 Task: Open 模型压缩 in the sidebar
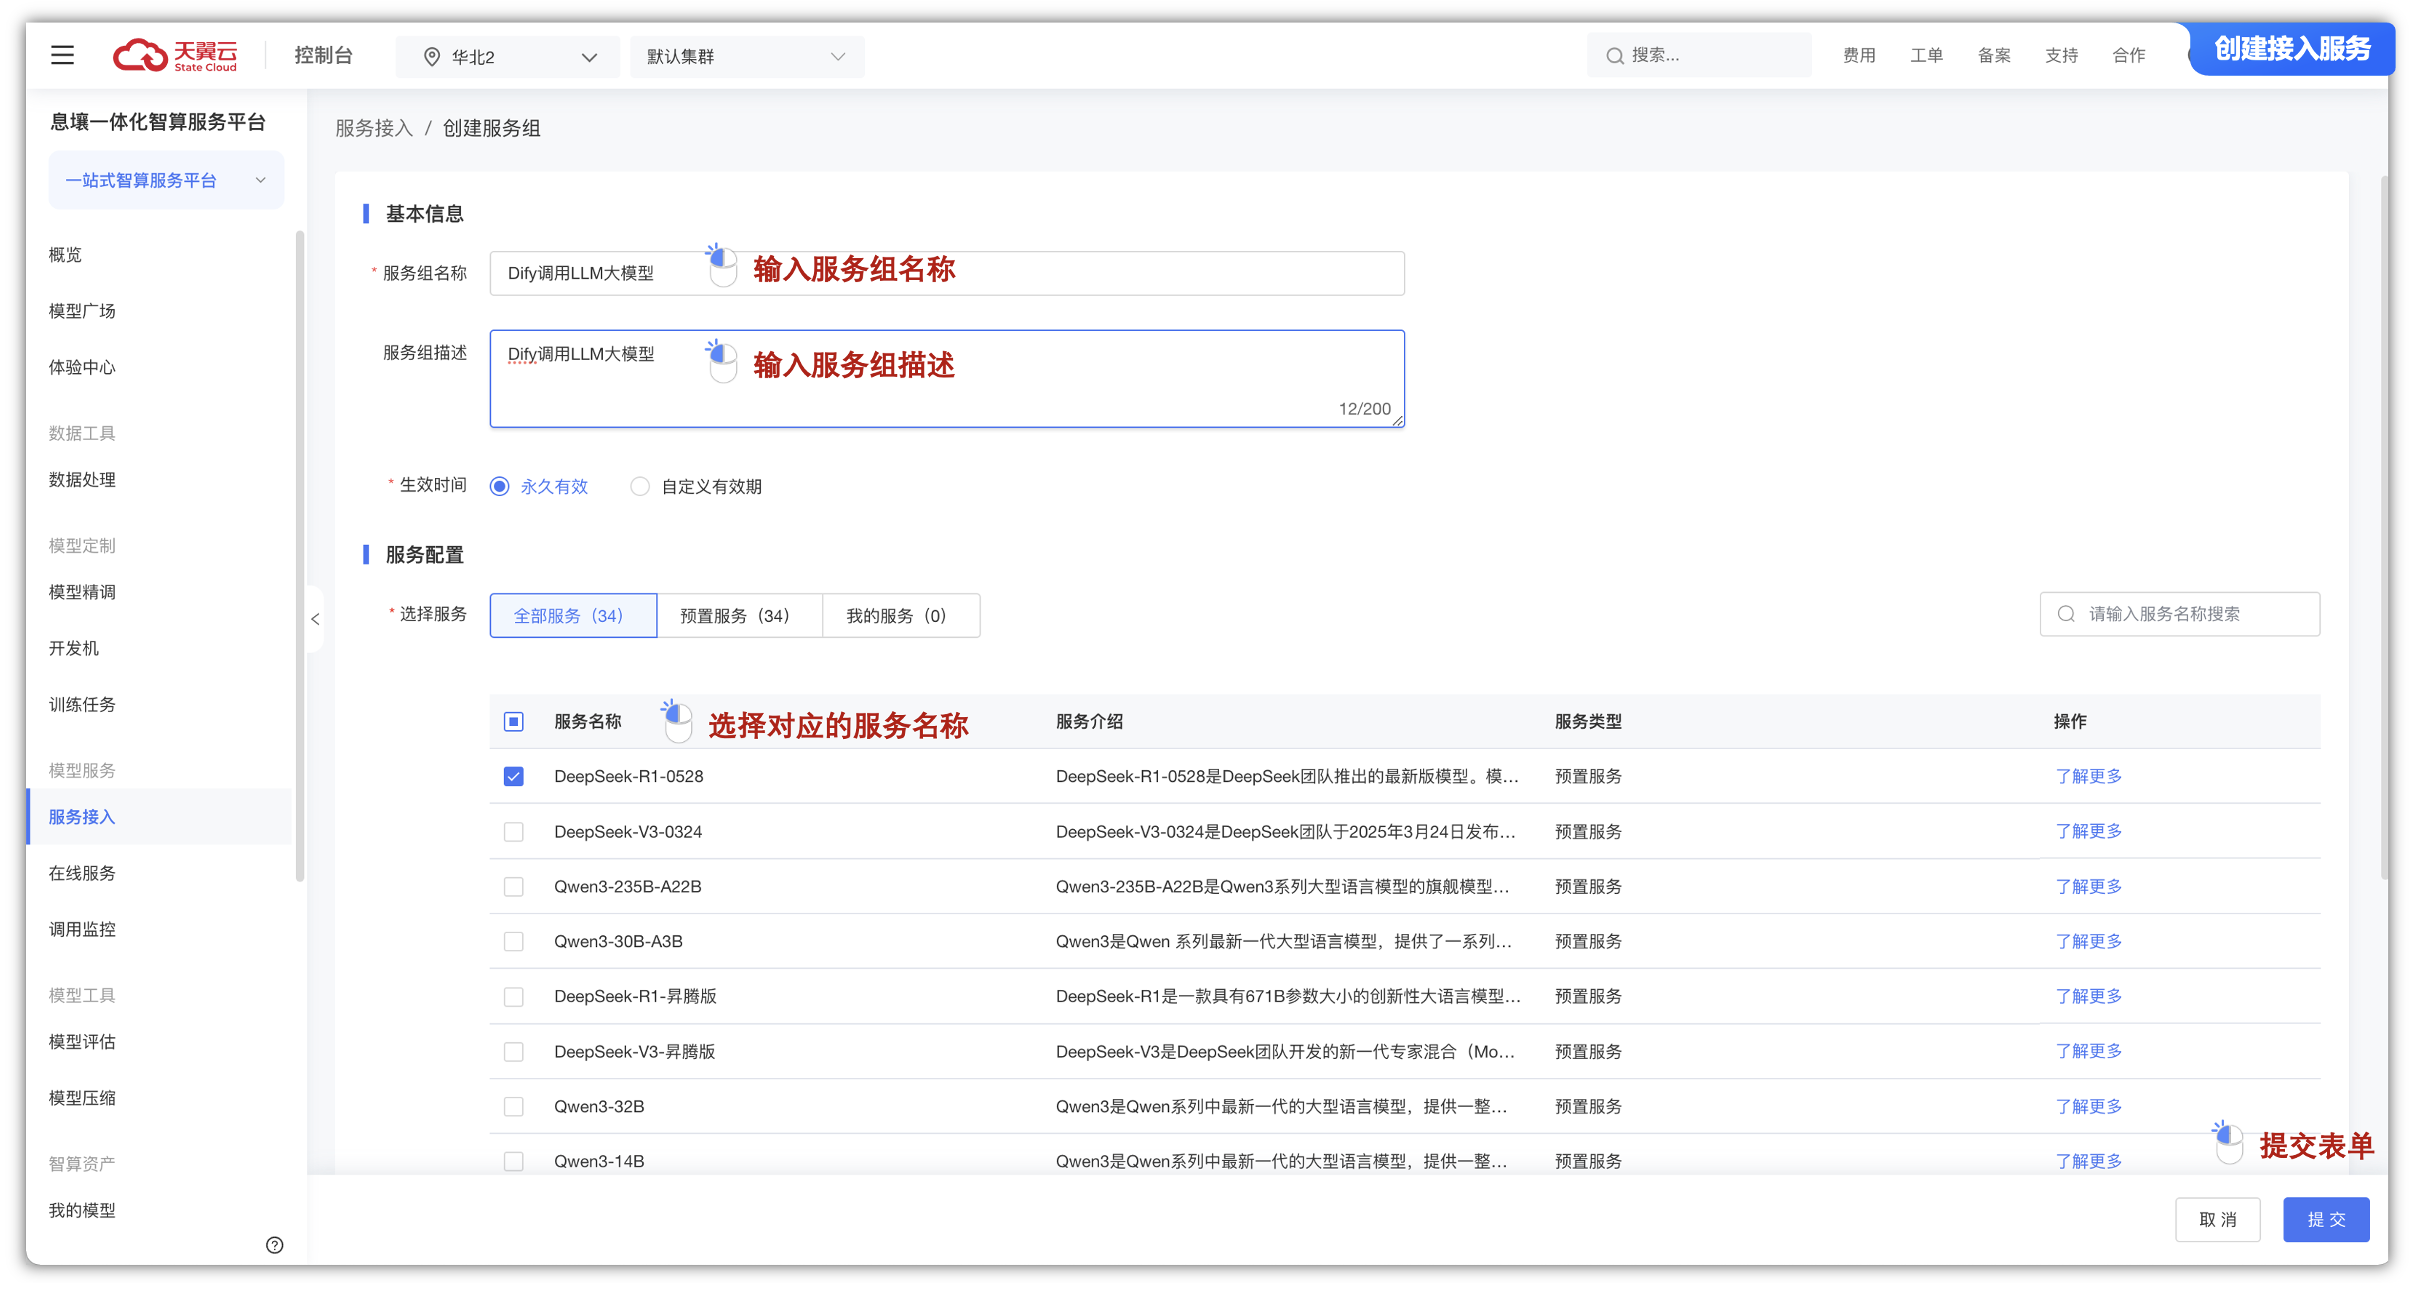pyautogui.click(x=82, y=1098)
